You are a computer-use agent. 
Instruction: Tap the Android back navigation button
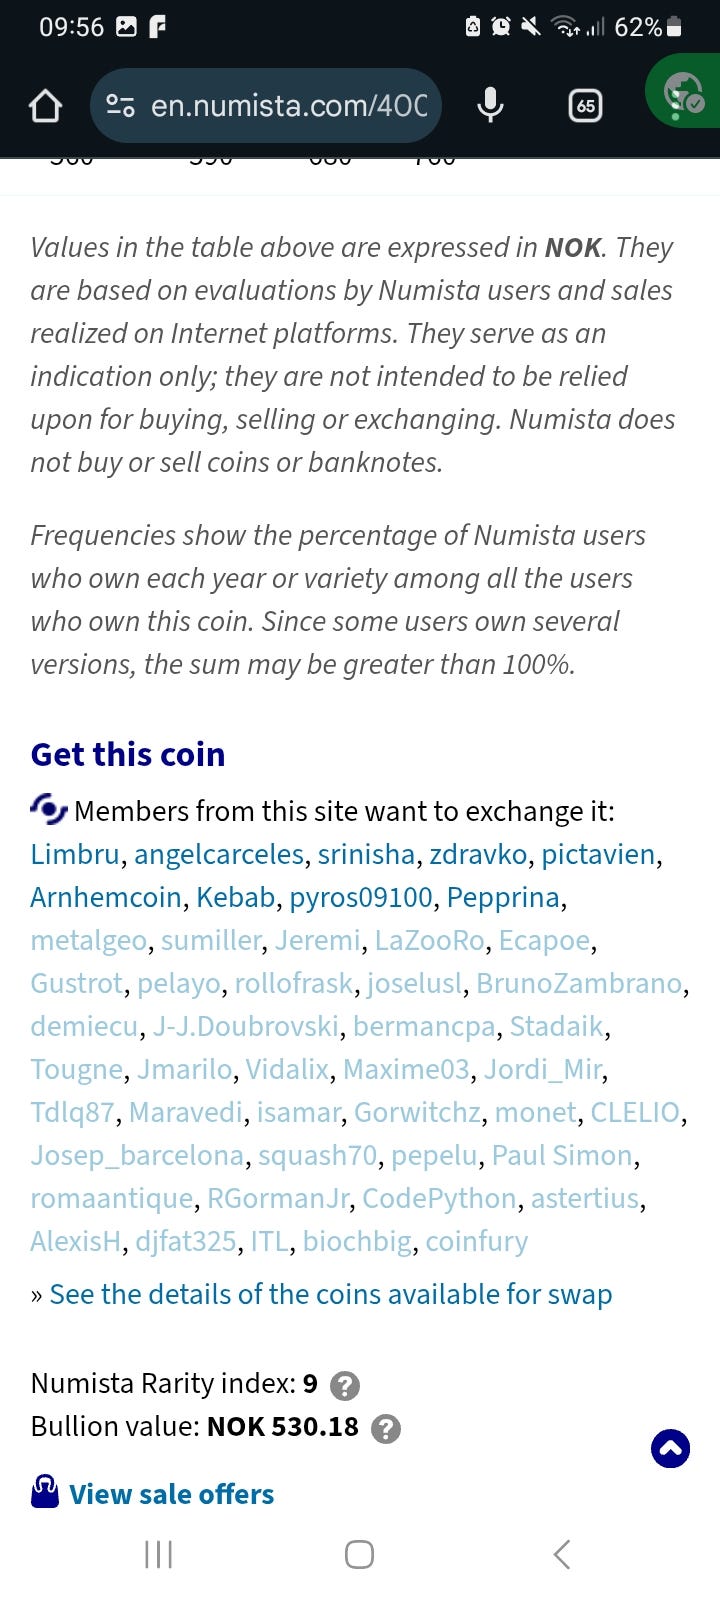point(561,1554)
